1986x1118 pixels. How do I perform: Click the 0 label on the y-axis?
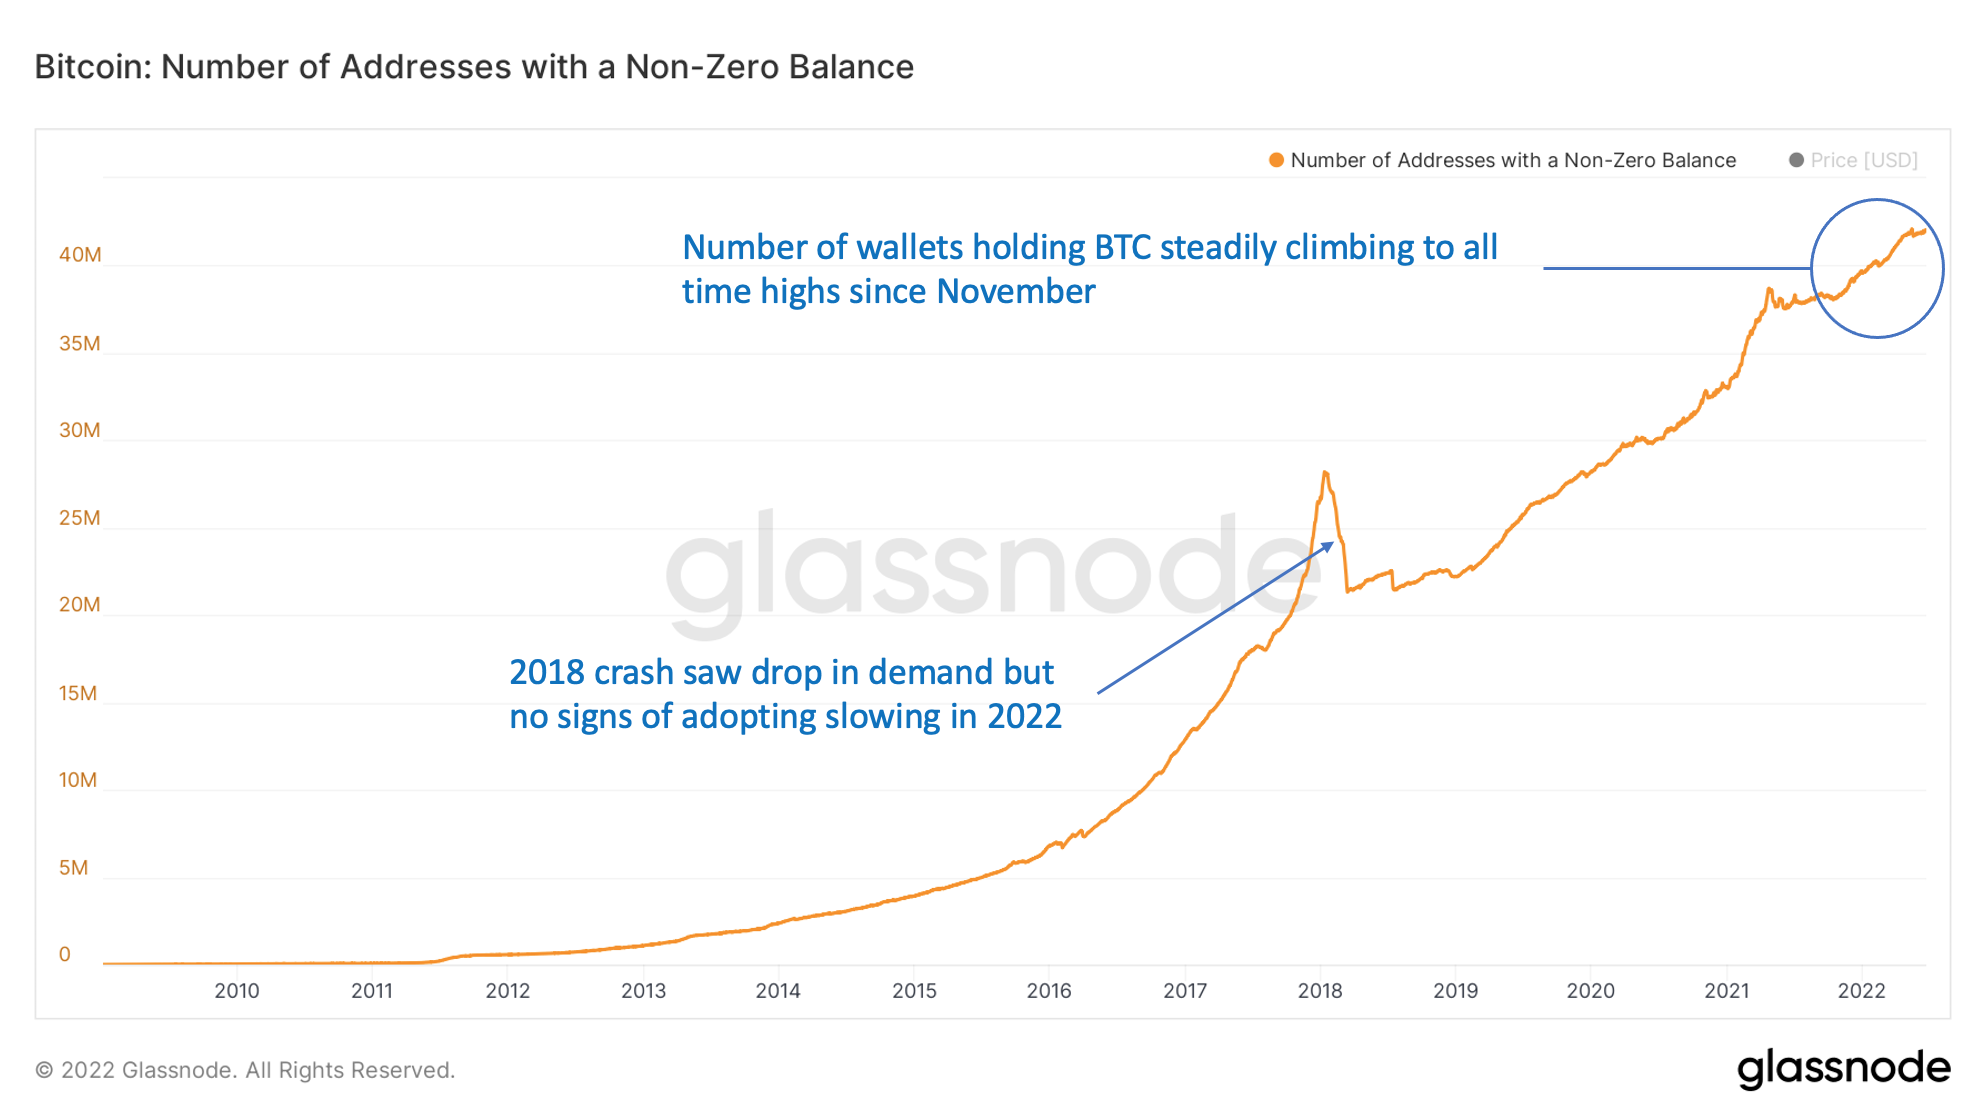tap(65, 954)
